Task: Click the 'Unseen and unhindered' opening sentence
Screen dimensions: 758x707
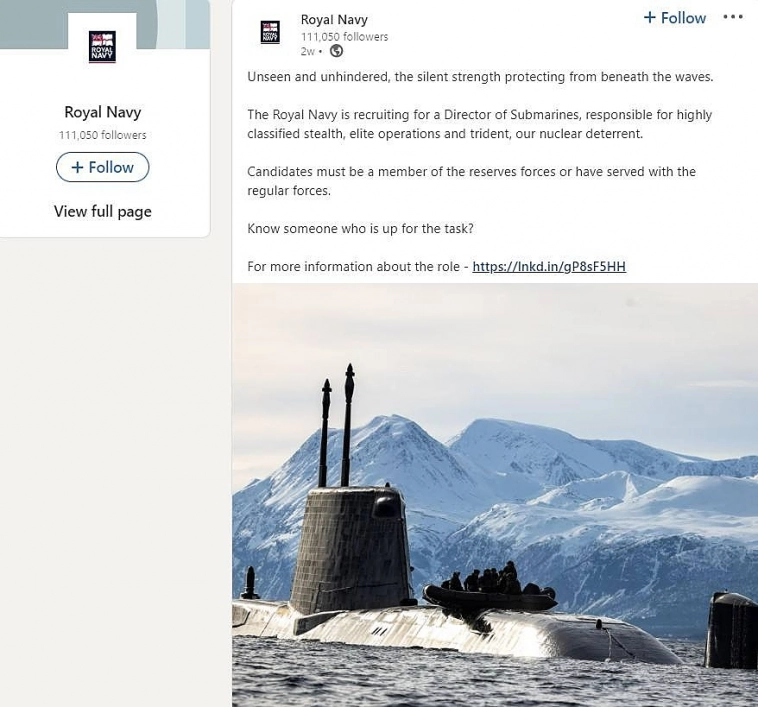Action: click(480, 77)
